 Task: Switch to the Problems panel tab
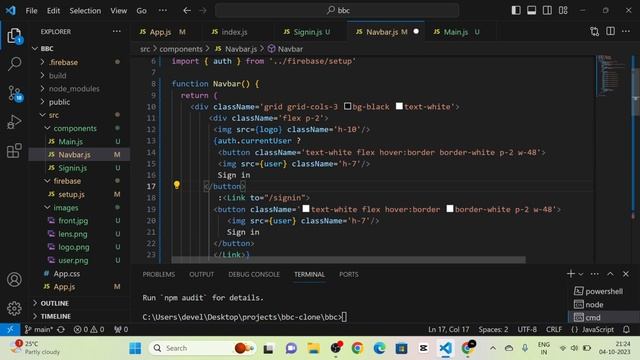click(x=159, y=274)
